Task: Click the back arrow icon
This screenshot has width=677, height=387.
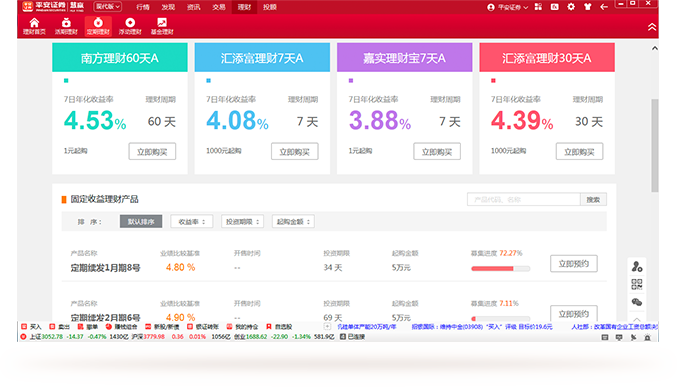Action: tap(604, 7)
